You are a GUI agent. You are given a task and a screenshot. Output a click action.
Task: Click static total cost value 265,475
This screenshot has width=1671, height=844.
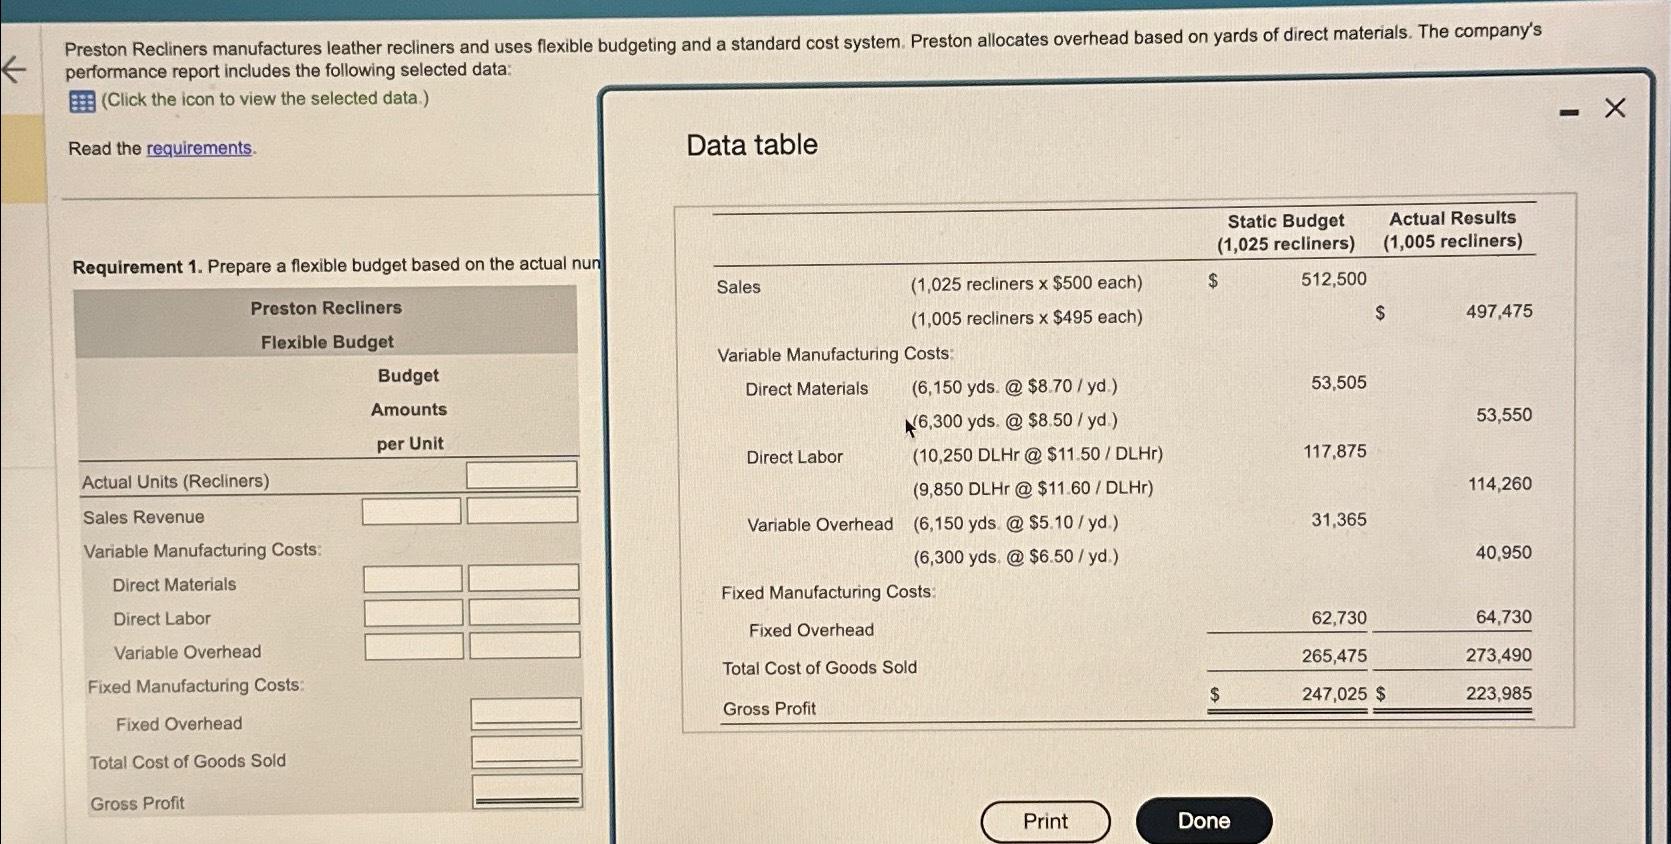1334,656
